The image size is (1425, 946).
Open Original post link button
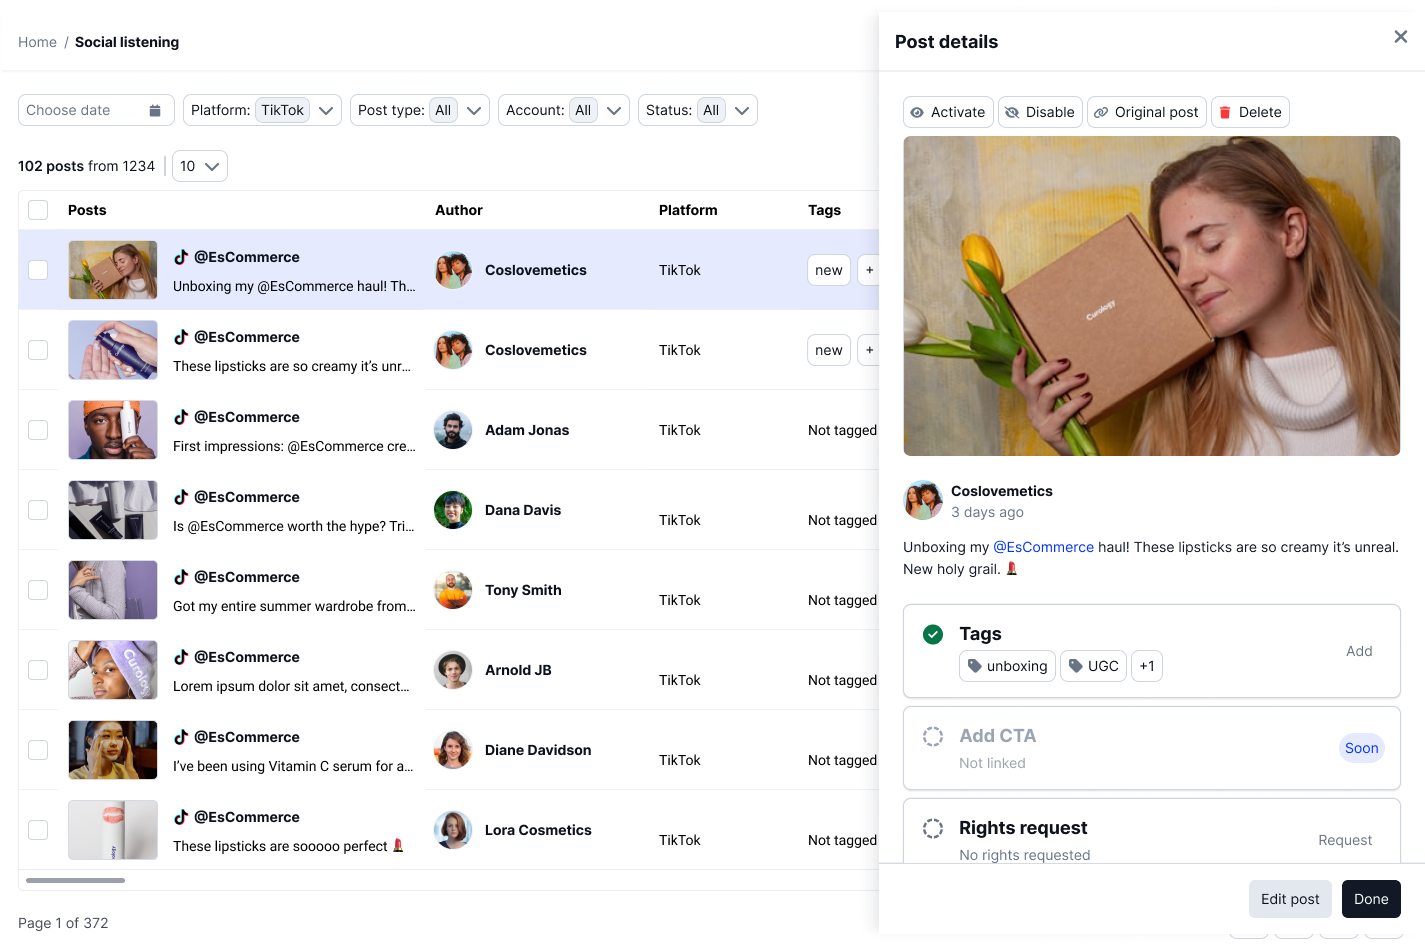[x=1146, y=112]
